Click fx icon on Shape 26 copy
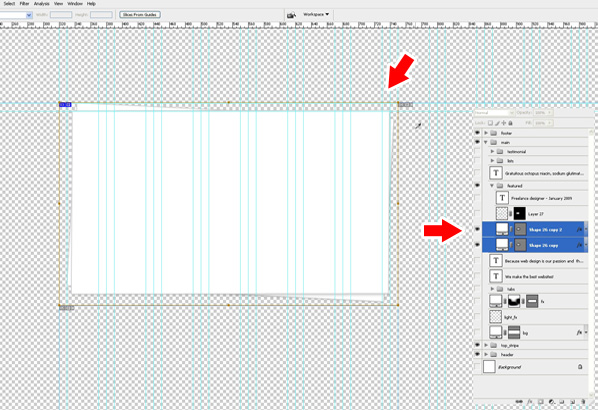Image resolution: width=598 pixels, height=410 pixels. click(x=579, y=245)
